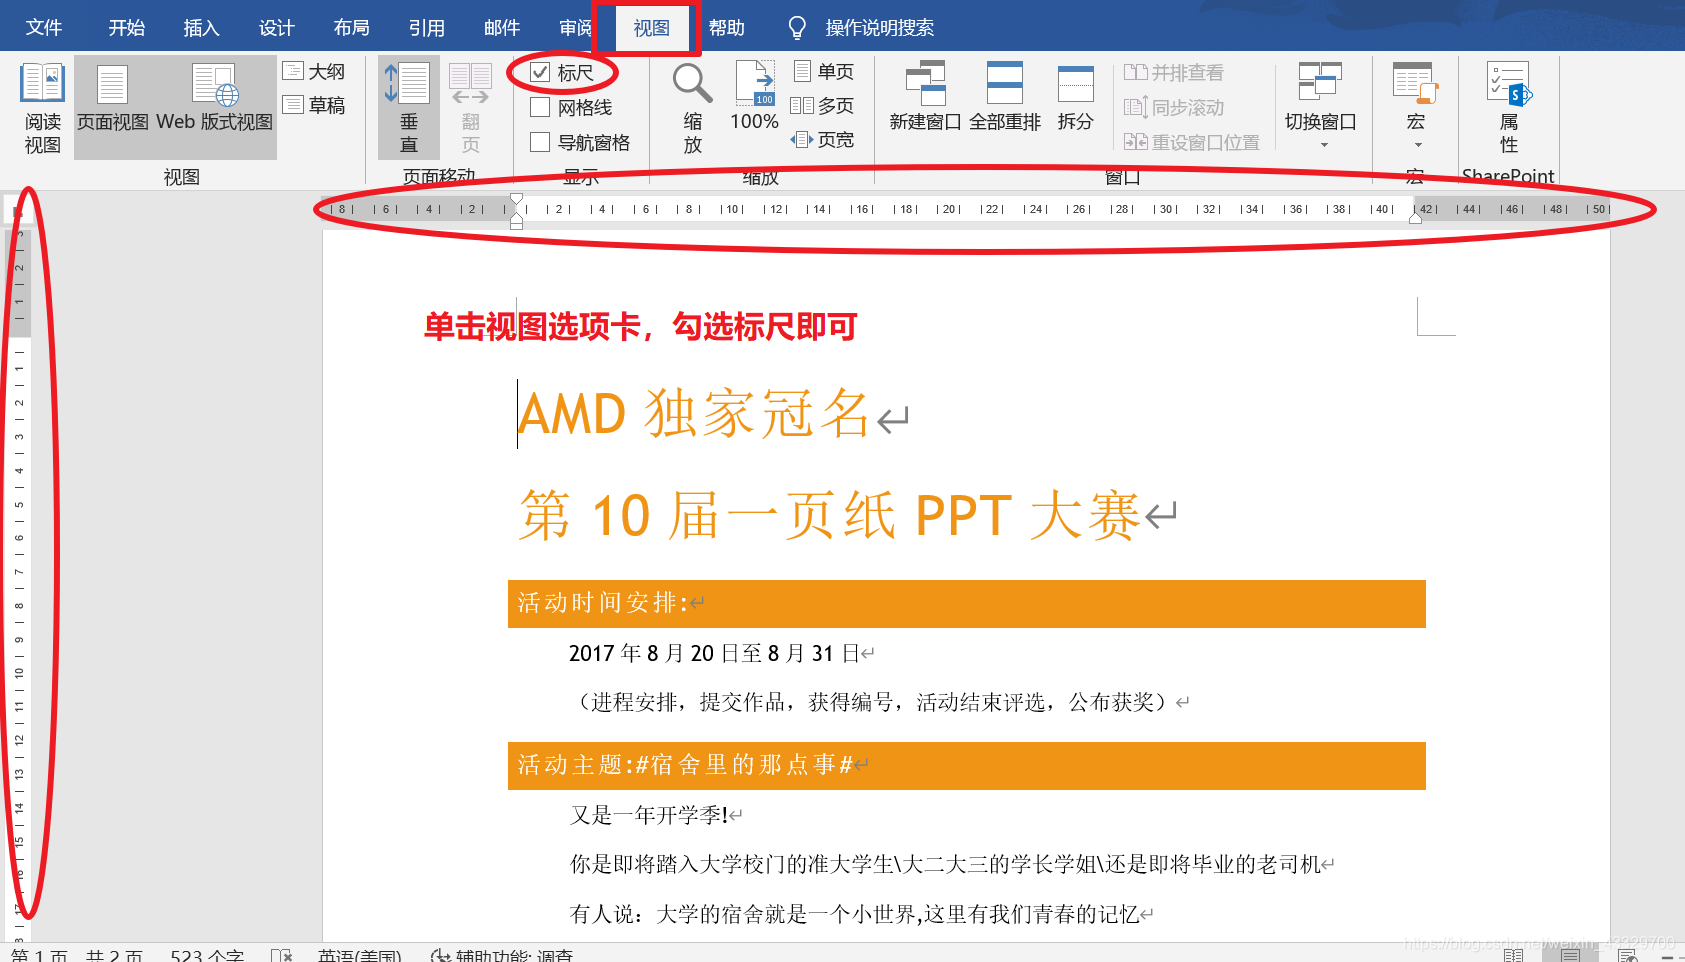
Task: Click the 操作说明搜索 search box
Action: (x=879, y=28)
